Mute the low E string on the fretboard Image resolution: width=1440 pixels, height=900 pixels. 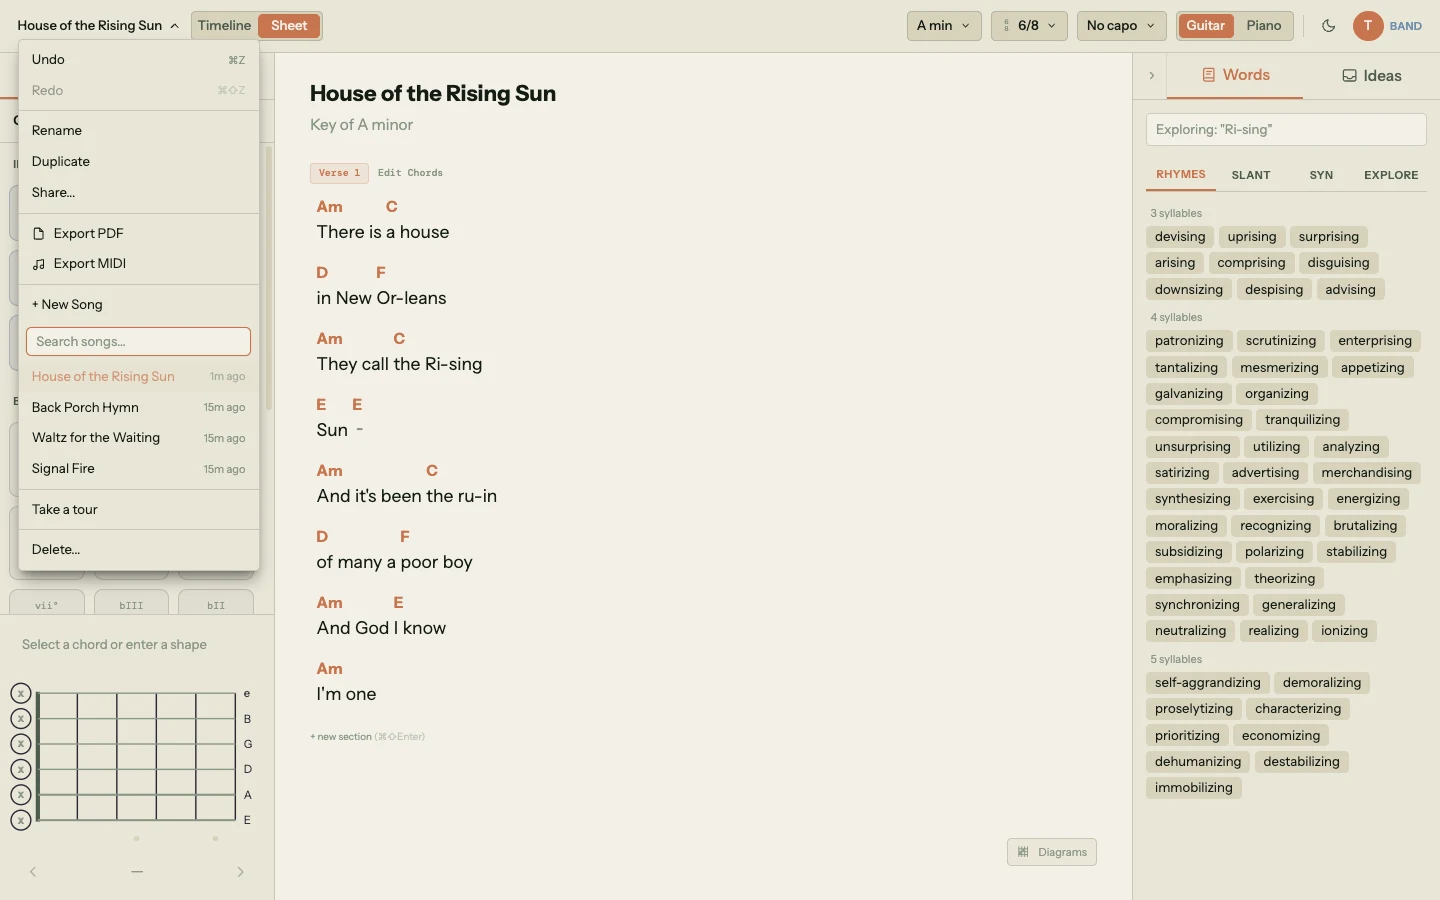[x=19, y=820]
